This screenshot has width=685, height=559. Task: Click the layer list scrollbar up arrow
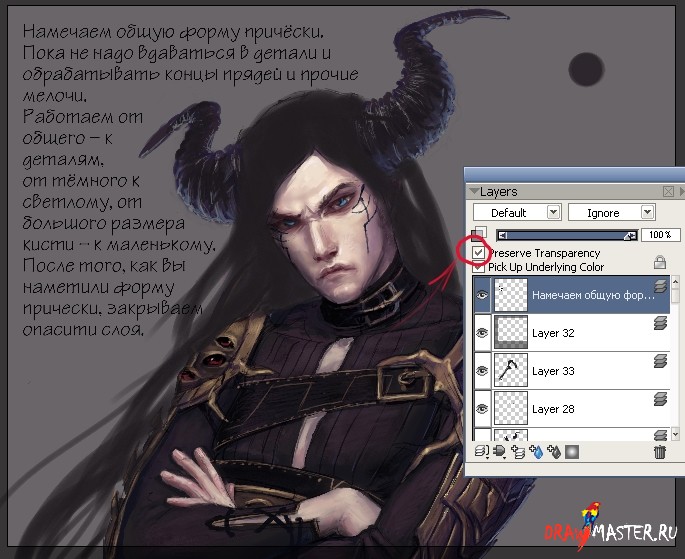click(x=675, y=281)
